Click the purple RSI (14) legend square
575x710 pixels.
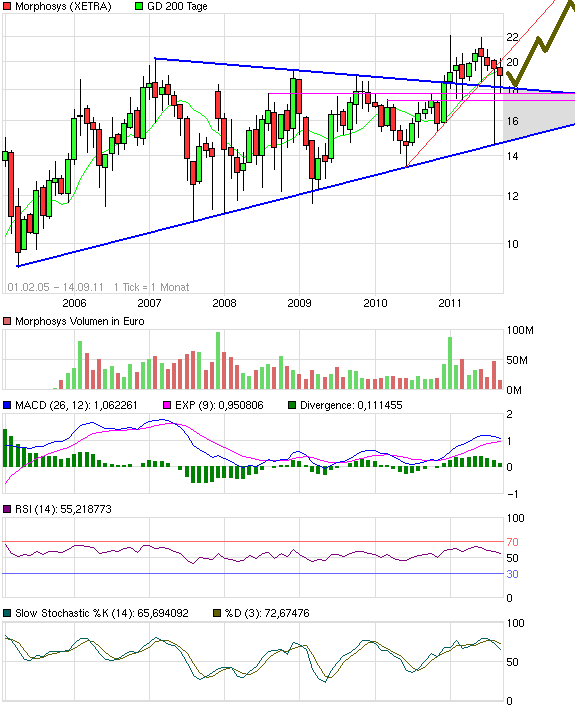7,509
